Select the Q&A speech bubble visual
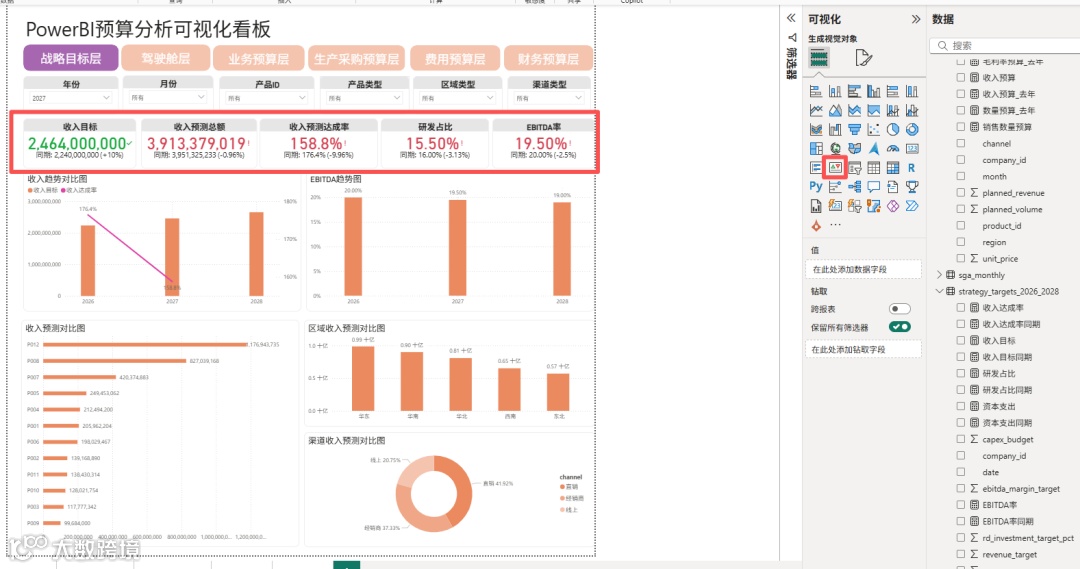The image size is (1080, 569). coord(873,186)
